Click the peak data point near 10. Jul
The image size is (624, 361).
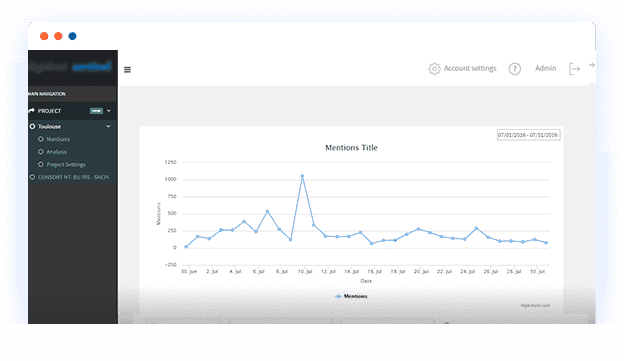pos(302,176)
